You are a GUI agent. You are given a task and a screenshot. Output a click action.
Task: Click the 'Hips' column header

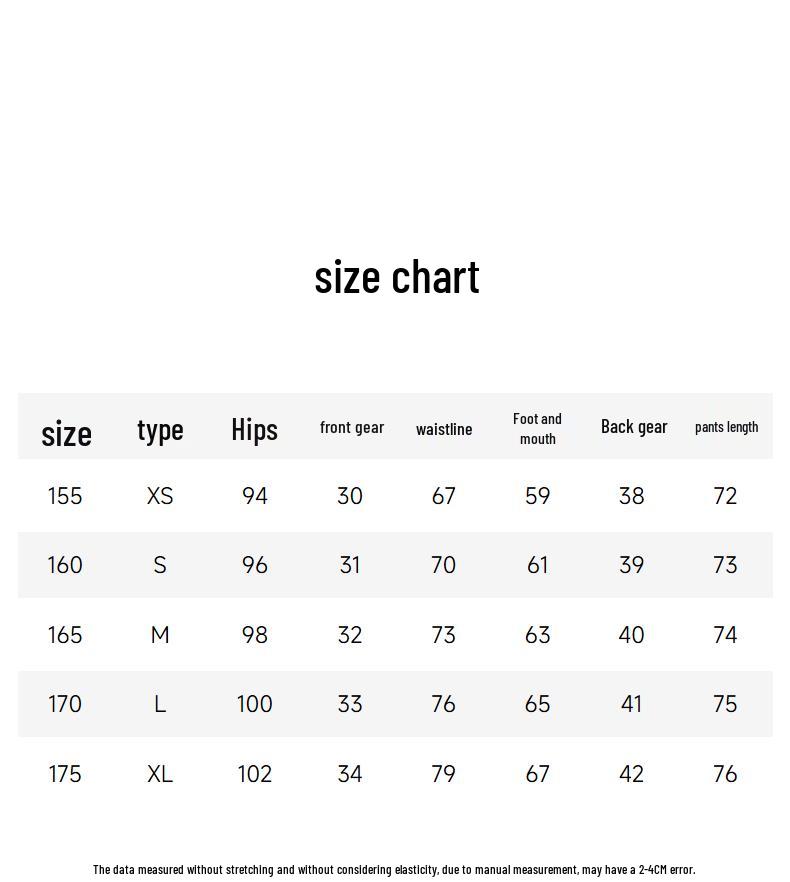click(254, 430)
